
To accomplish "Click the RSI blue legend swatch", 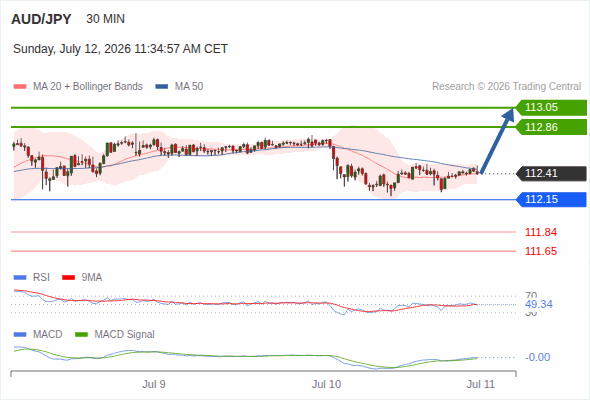I will [x=20, y=278].
